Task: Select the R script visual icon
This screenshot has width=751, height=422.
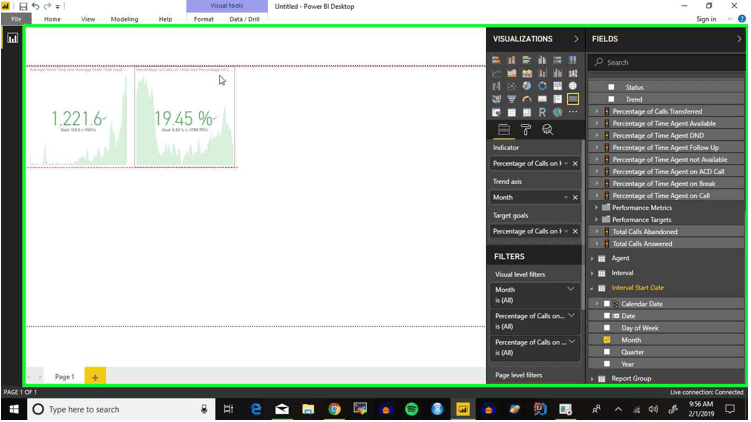Action: 542,112
